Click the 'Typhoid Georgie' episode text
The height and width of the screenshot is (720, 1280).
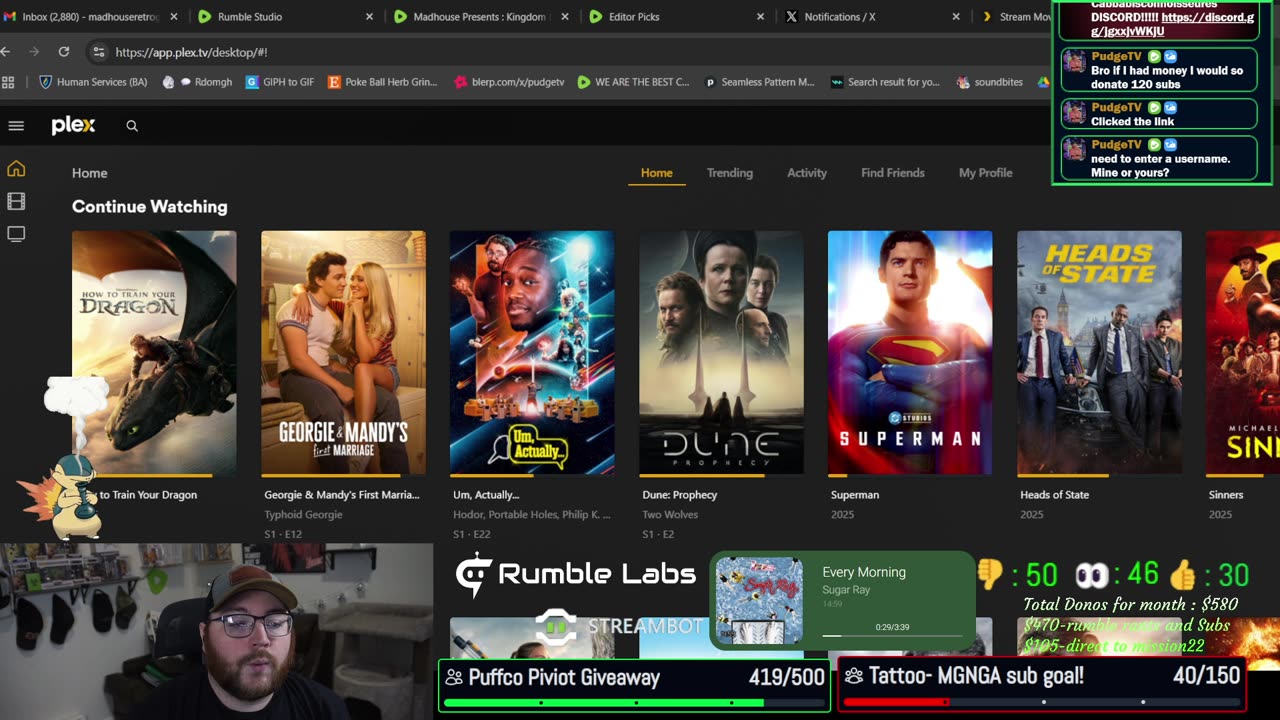pyautogui.click(x=303, y=515)
